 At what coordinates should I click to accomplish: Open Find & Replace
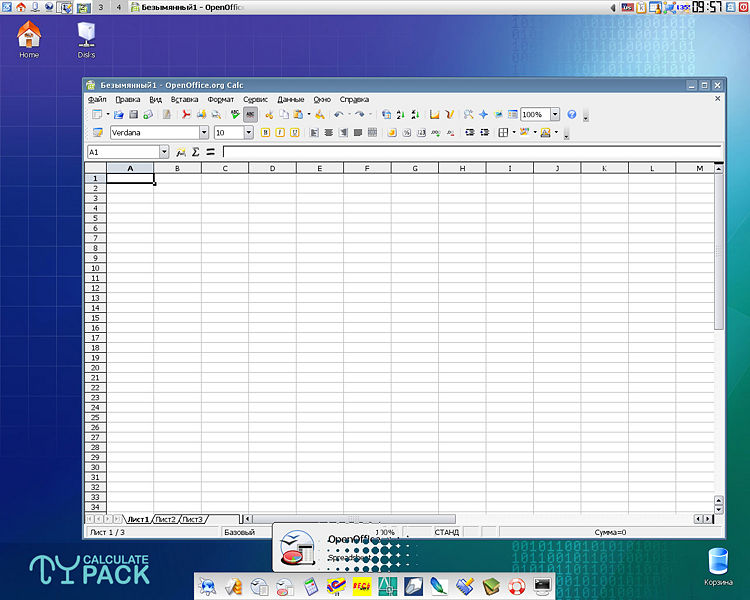tap(468, 114)
